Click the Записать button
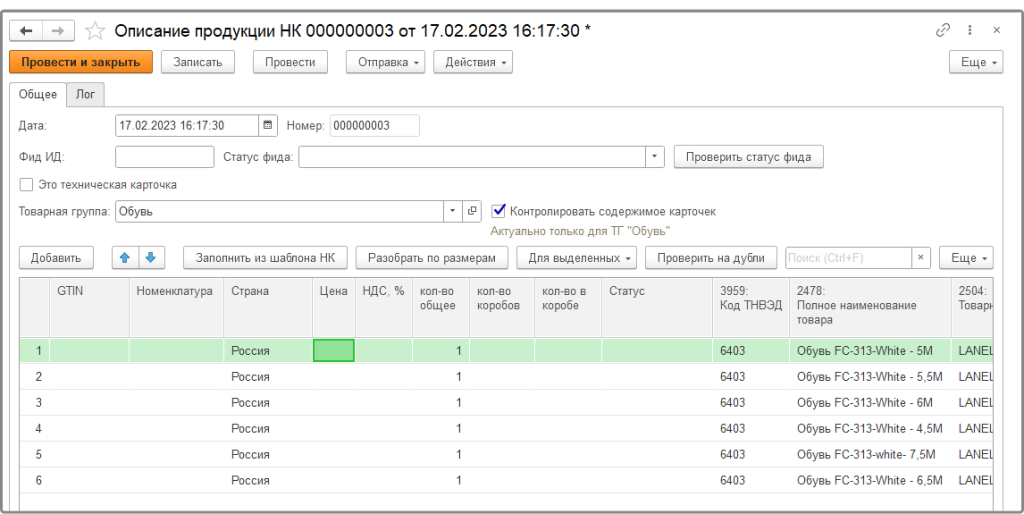This screenshot has width=1024, height=514. (x=198, y=62)
